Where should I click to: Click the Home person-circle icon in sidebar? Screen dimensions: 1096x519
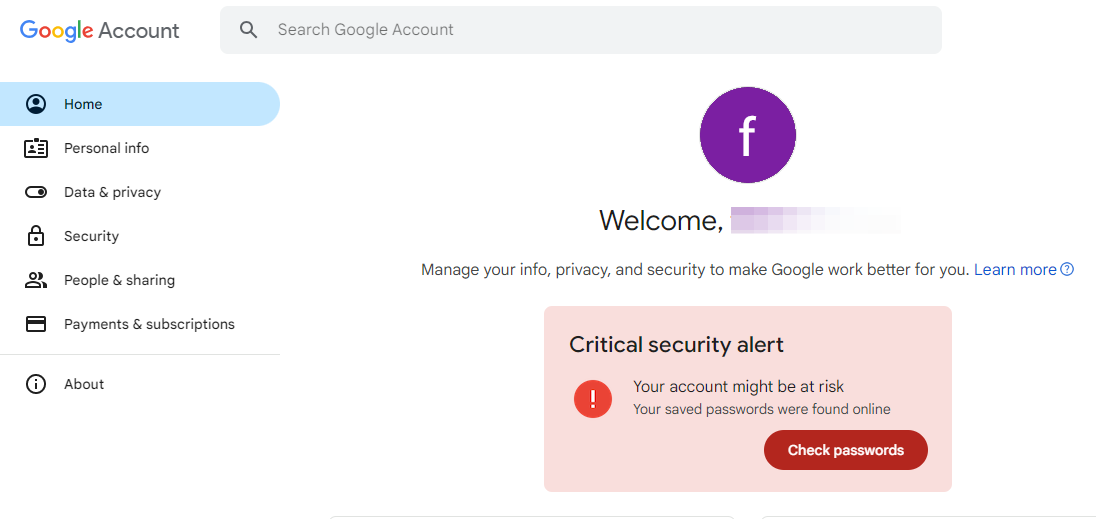click(36, 104)
